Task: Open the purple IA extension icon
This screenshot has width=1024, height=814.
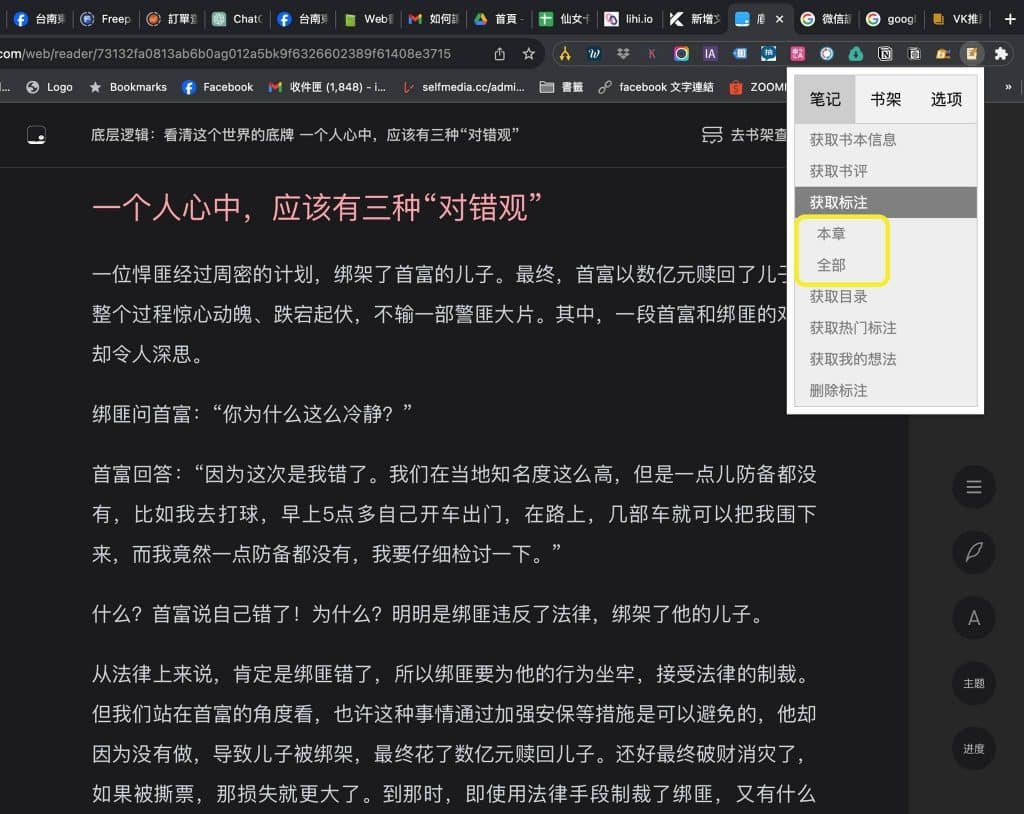Action: (x=710, y=54)
